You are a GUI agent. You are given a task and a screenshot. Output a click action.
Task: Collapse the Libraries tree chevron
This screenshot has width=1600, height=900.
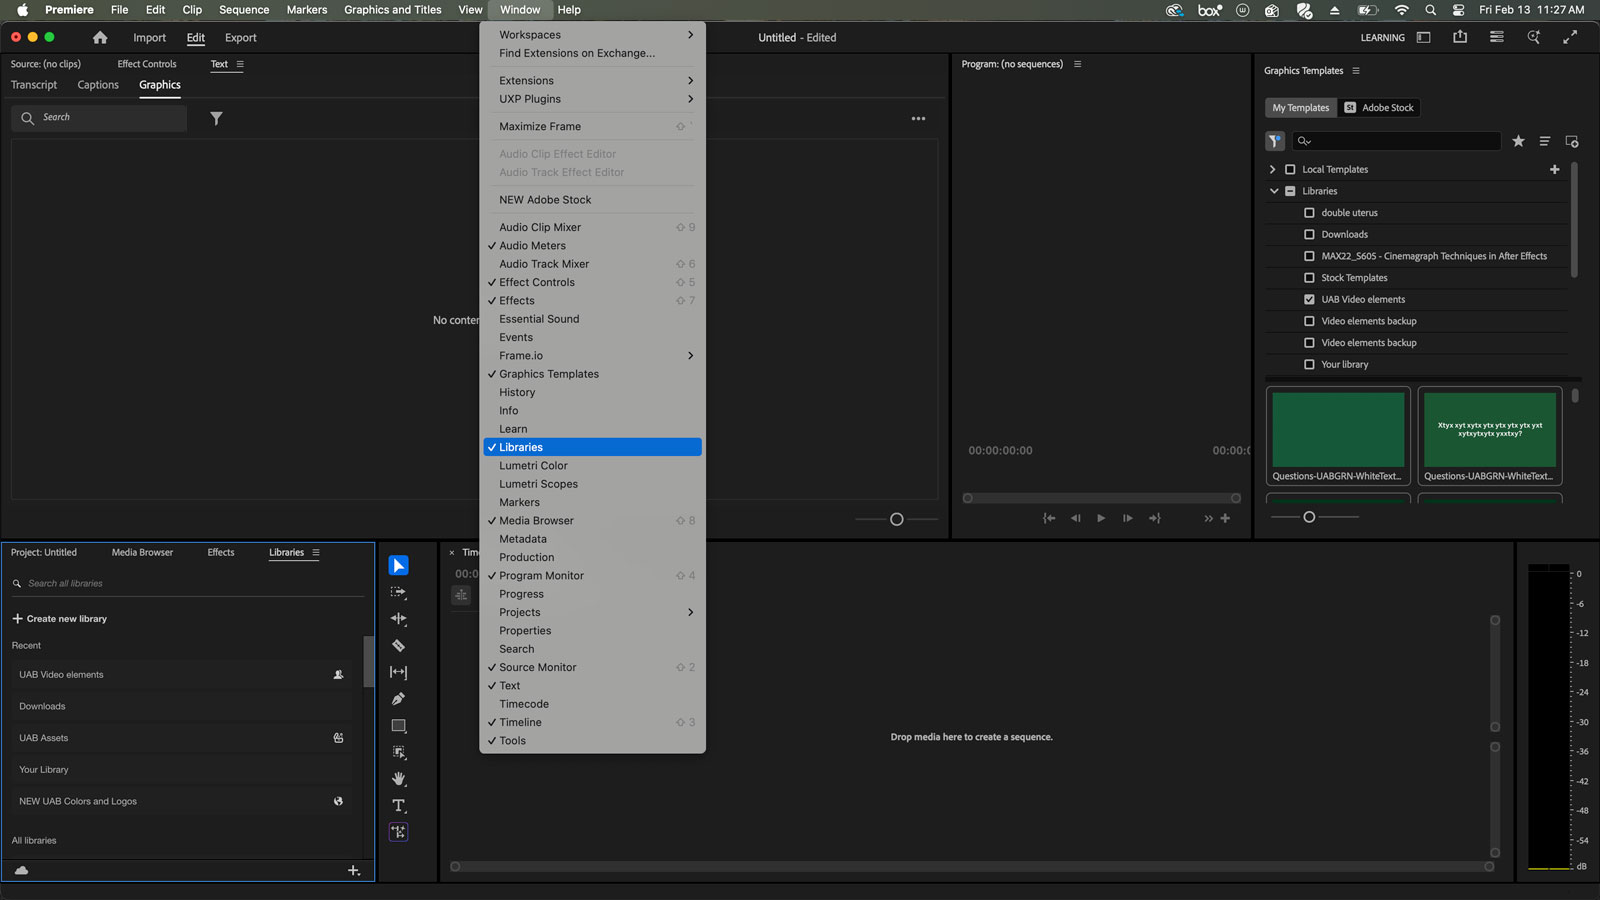pyautogui.click(x=1274, y=191)
